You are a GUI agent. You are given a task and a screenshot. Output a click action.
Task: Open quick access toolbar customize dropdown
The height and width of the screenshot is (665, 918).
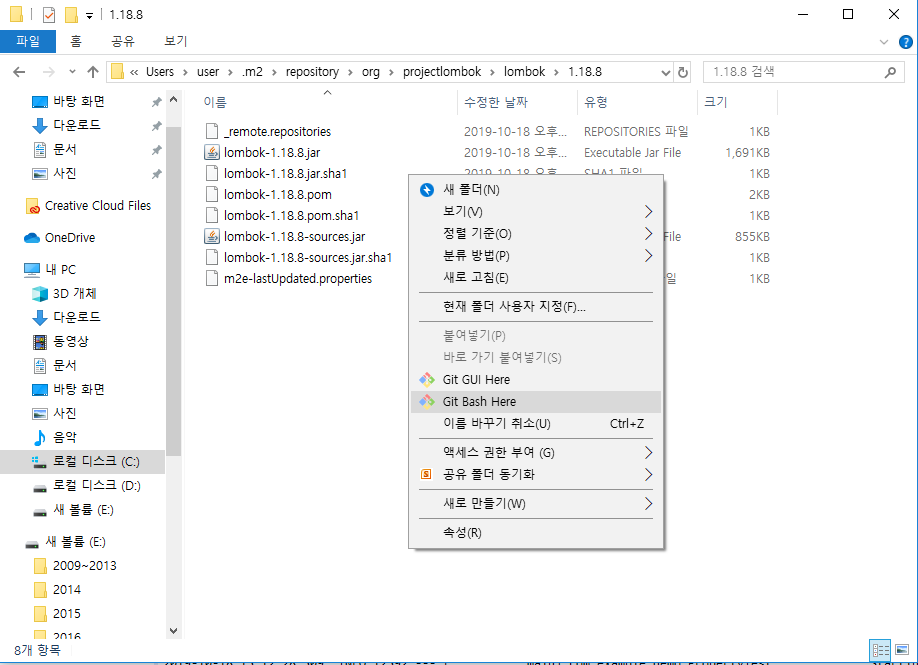[90, 16]
